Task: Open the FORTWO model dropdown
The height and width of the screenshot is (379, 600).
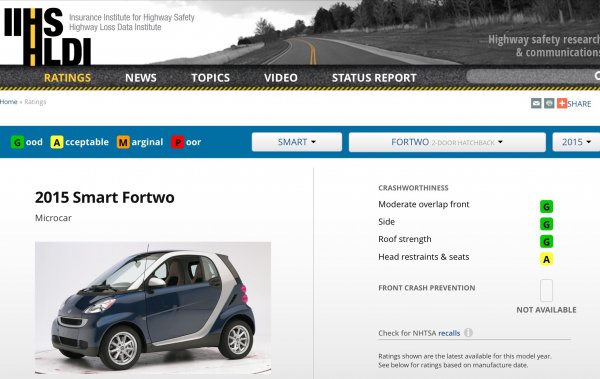Action: [447, 142]
